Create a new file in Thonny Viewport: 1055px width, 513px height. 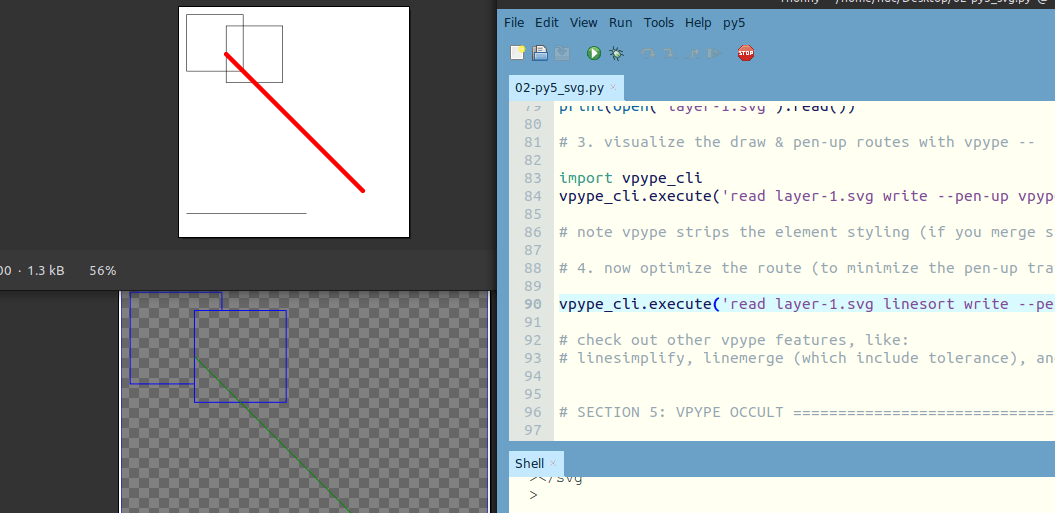click(x=517, y=53)
